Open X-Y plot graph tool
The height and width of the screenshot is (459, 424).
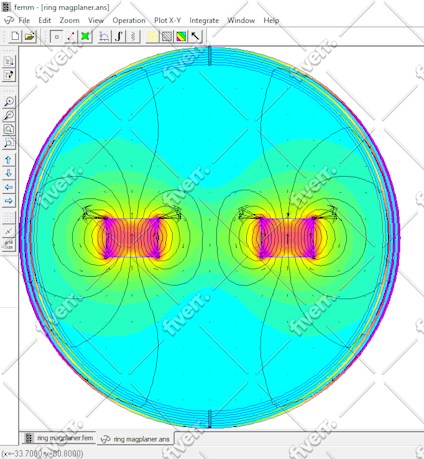click(x=104, y=36)
